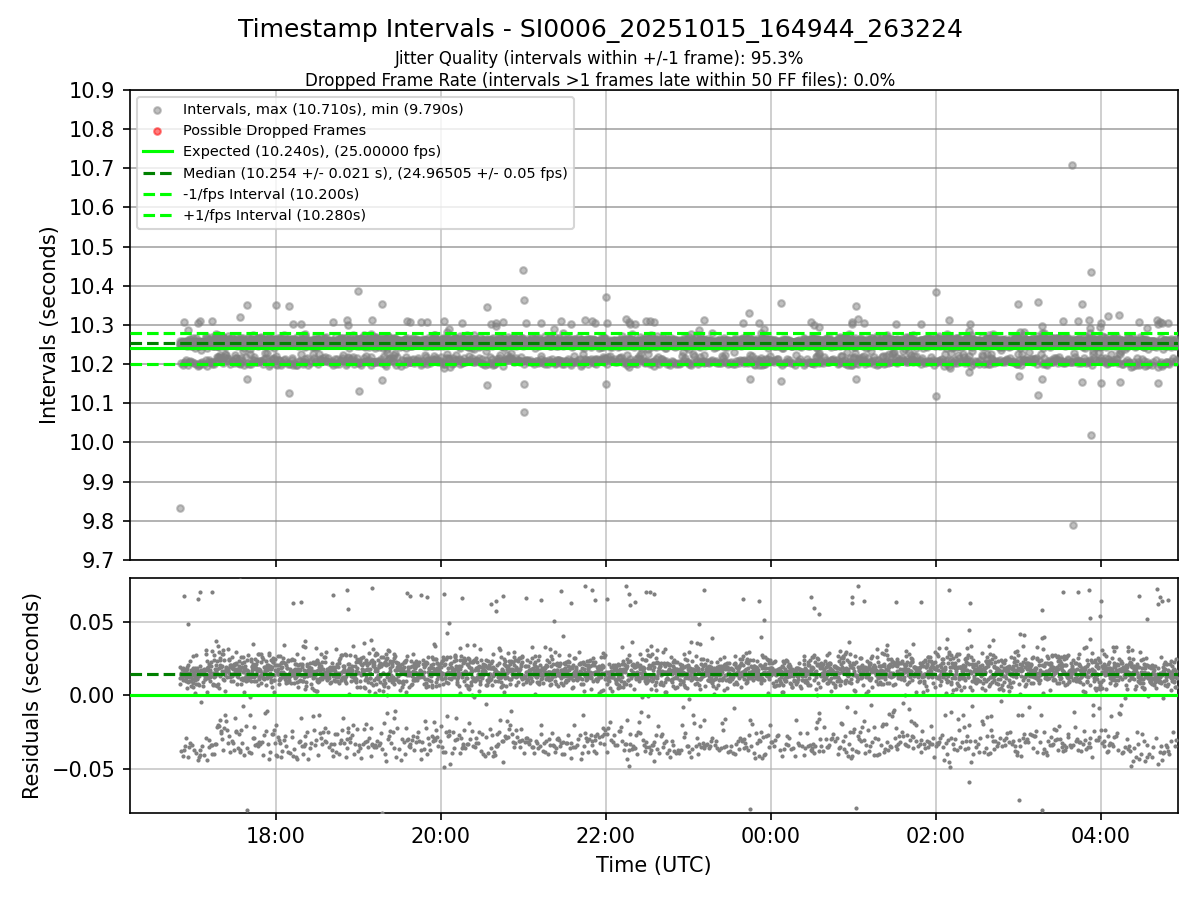Click the legend entry 'Expected (10.240s), (25.00000 fps)'
1200x900 pixels.
coord(312,151)
